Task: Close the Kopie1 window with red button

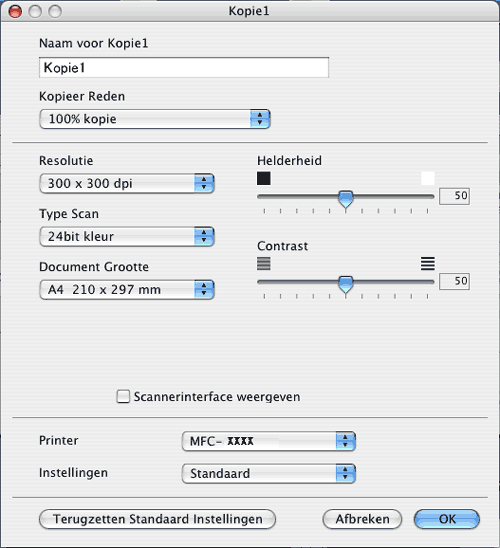Action: (x=15, y=12)
